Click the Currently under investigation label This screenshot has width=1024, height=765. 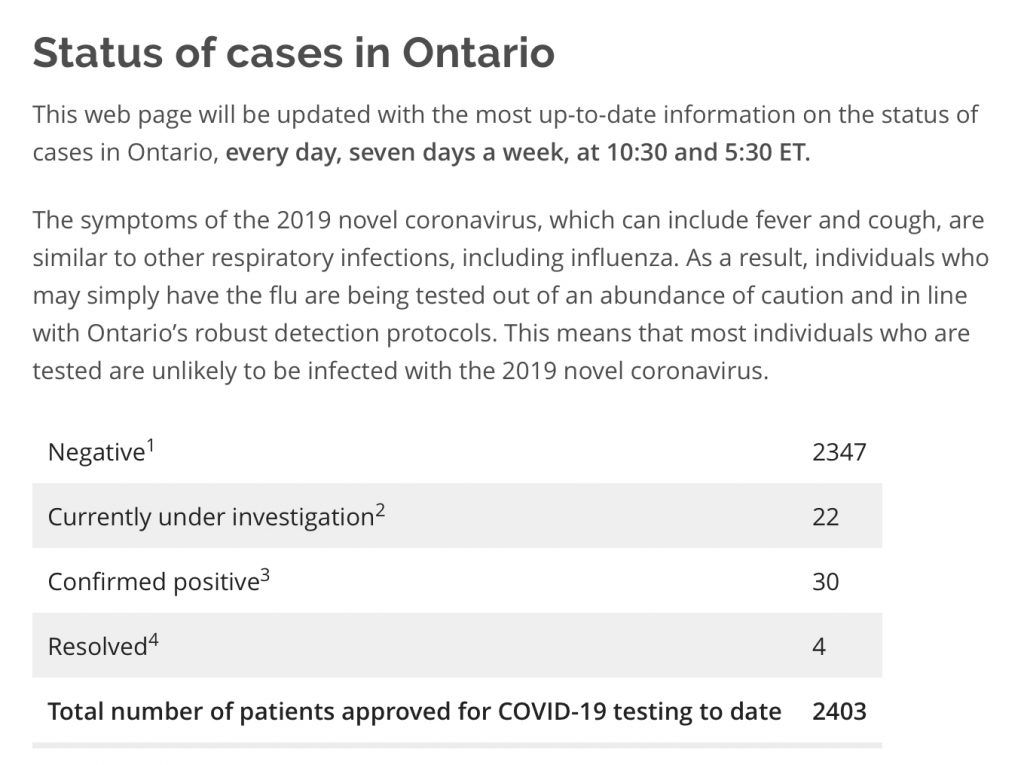tap(210, 517)
